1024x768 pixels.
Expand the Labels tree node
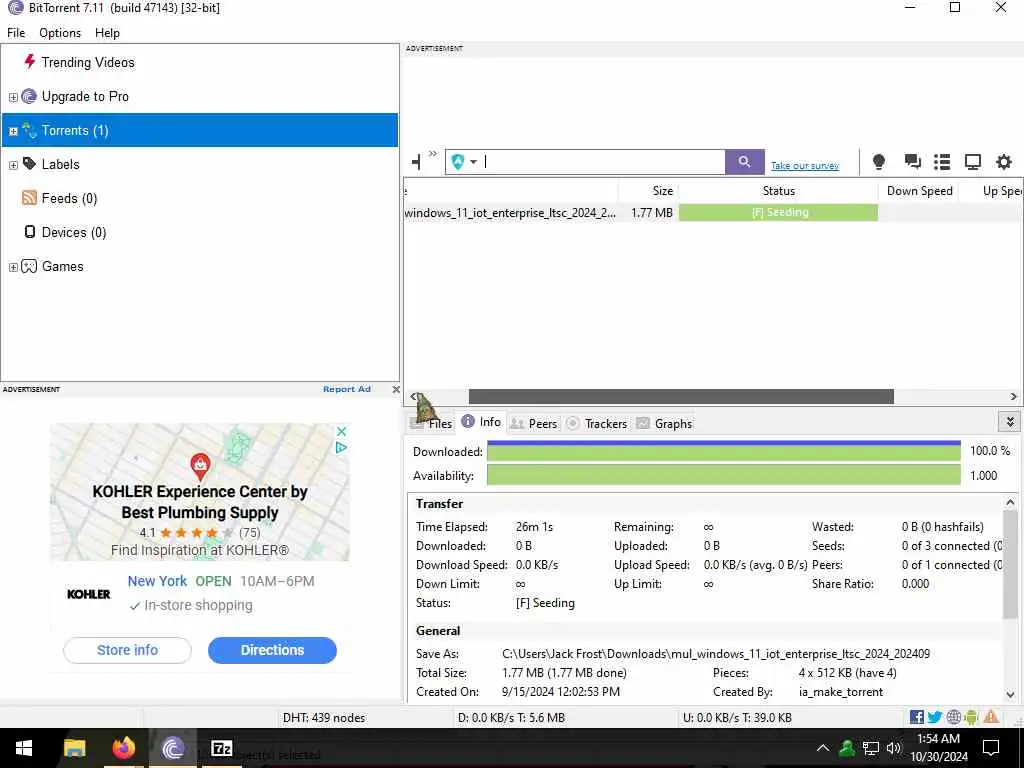(13, 165)
